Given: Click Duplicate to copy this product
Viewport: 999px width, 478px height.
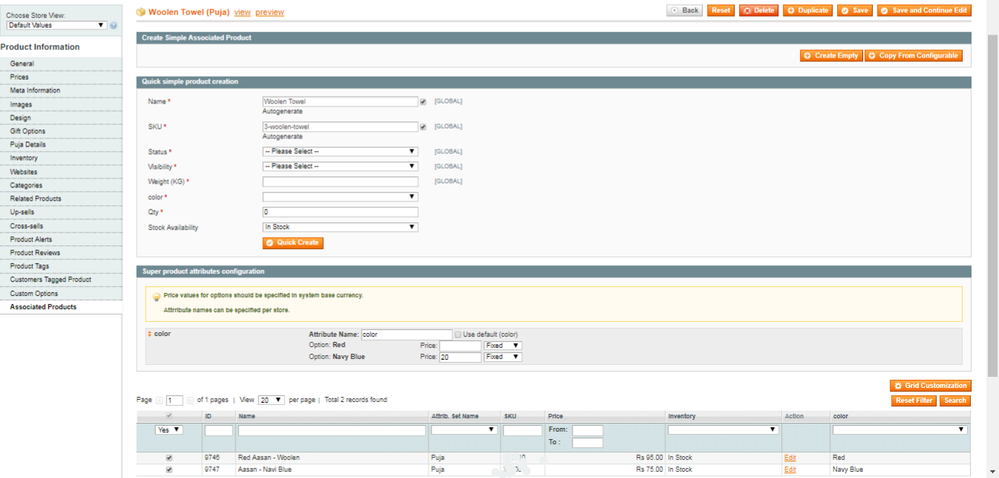Looking at the screenshot, I should click(x=808, y=10).
